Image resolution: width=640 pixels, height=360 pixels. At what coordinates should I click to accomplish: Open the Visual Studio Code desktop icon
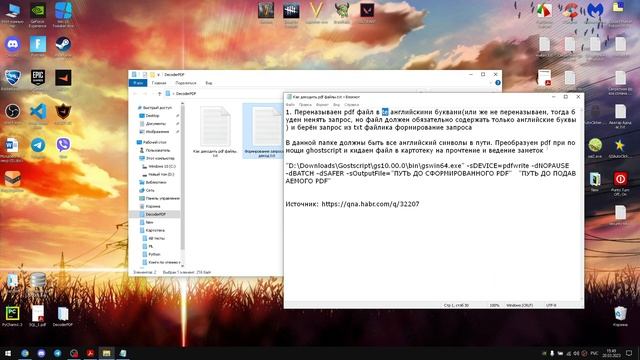tap(38, 111)
